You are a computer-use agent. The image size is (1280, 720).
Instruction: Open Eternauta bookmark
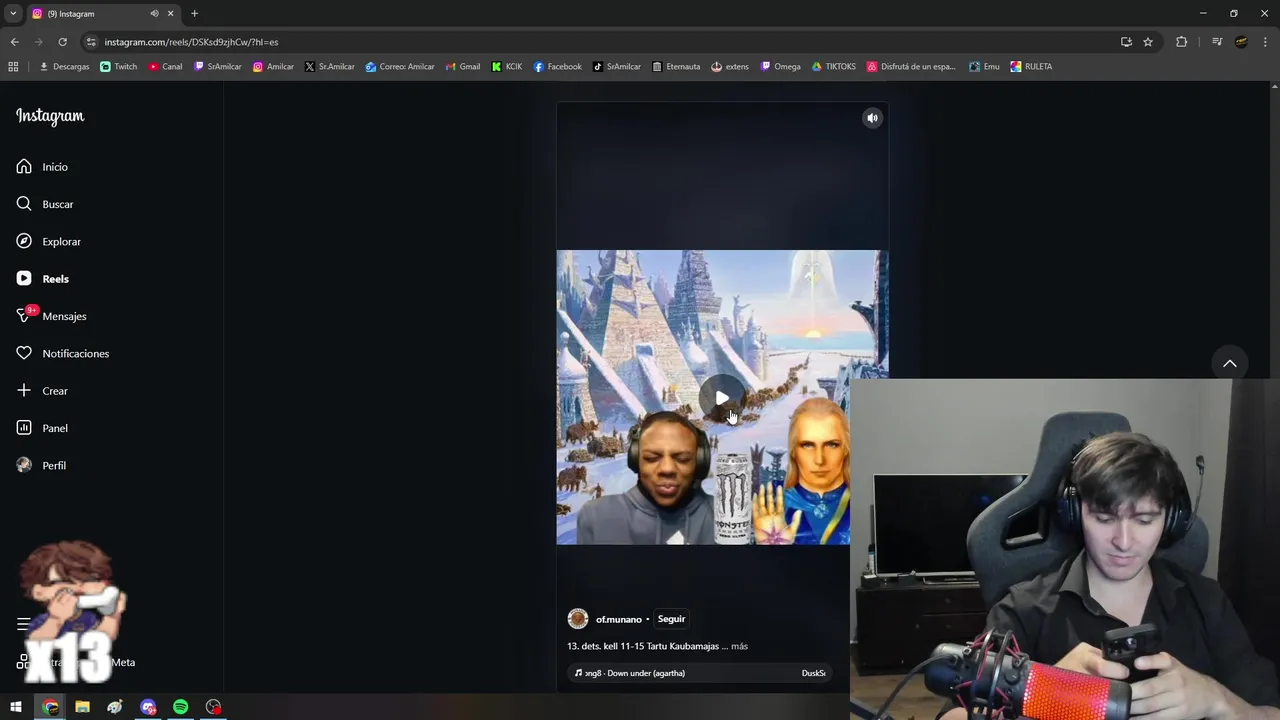(676, 67)
